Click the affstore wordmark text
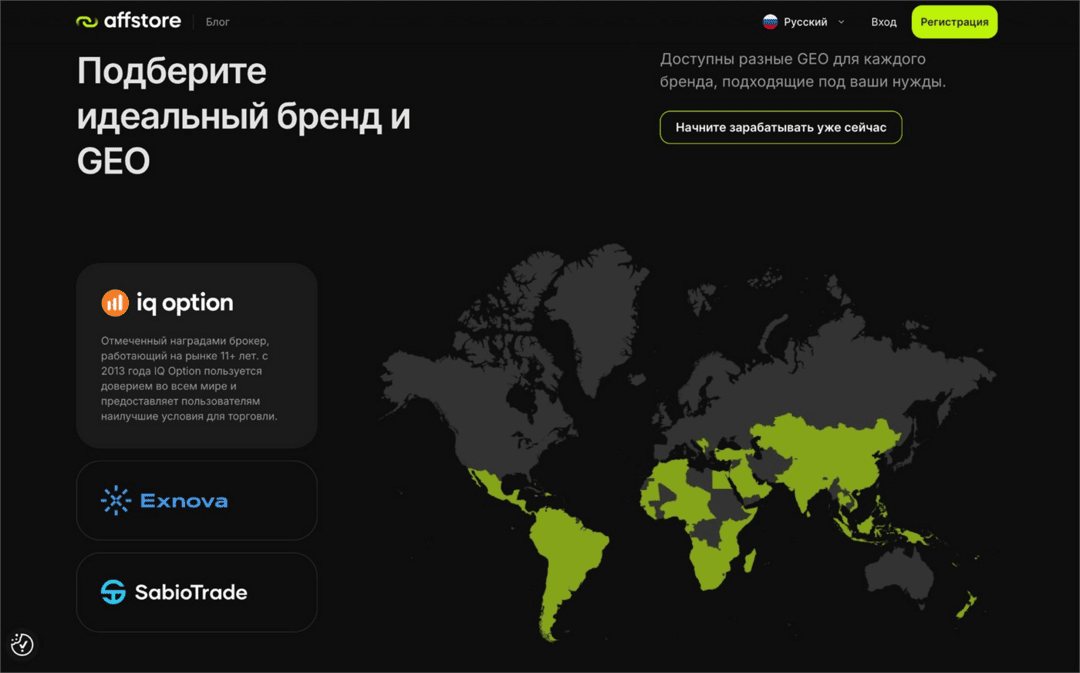Viewport: 1080px width, 673px height. click(x=143, y=21)
